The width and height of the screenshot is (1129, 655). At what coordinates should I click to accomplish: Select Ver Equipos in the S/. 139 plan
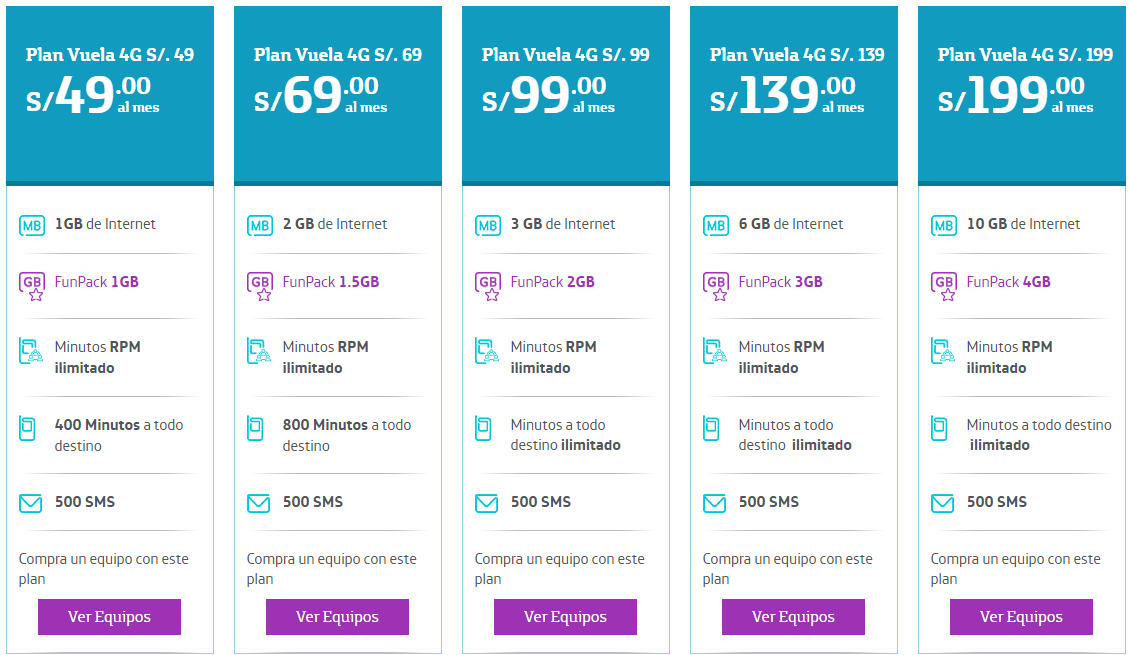click(793, 617)
